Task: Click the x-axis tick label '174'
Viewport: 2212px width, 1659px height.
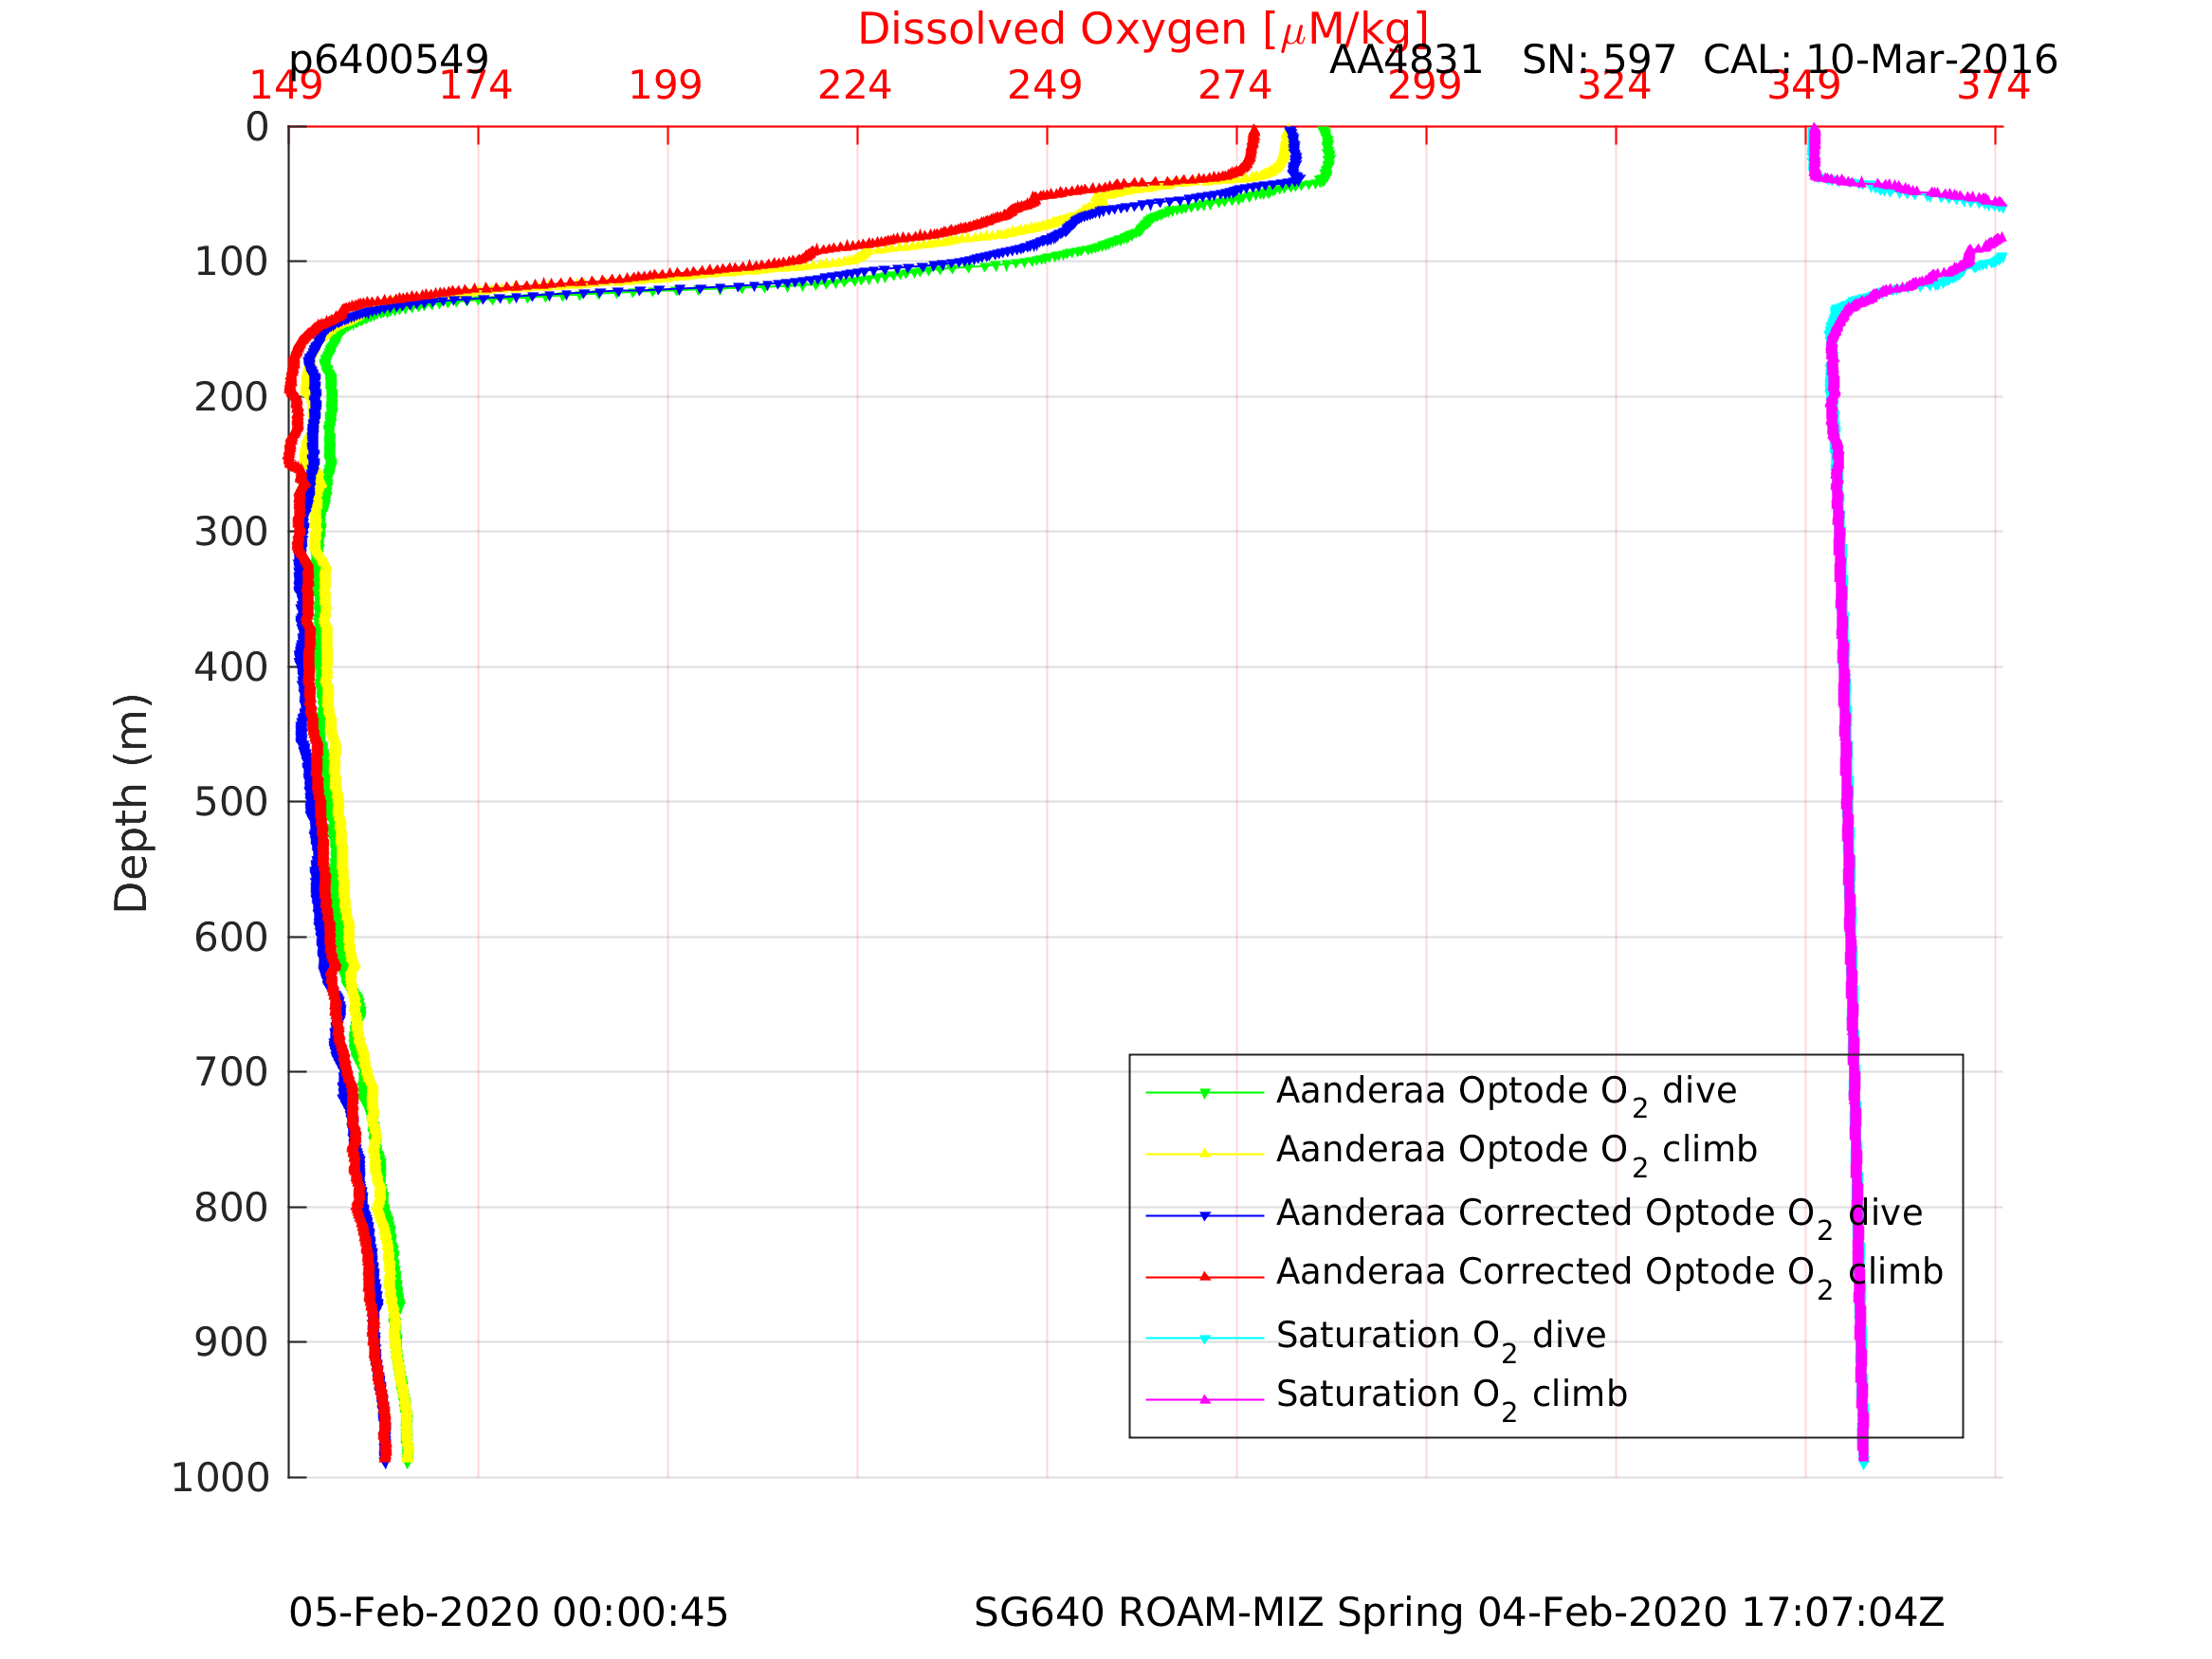Action: [x=476, y=86]
